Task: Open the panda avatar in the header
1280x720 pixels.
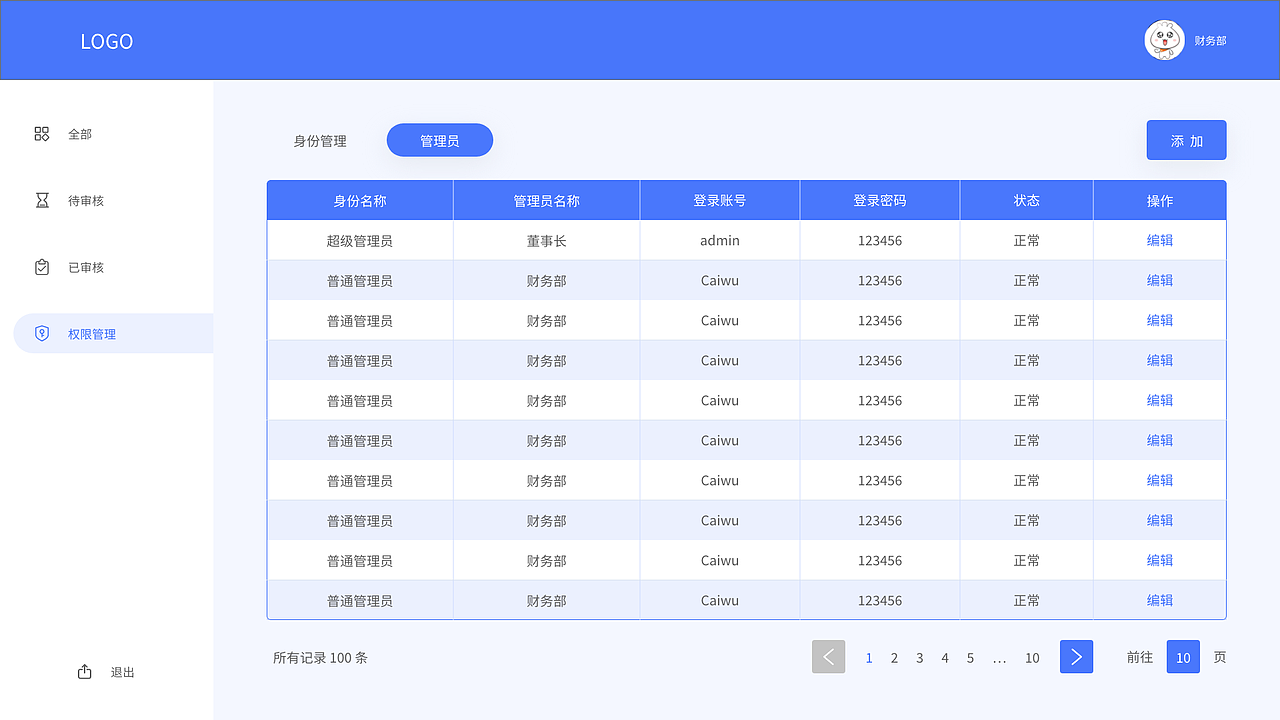Action: [1164, 40]
